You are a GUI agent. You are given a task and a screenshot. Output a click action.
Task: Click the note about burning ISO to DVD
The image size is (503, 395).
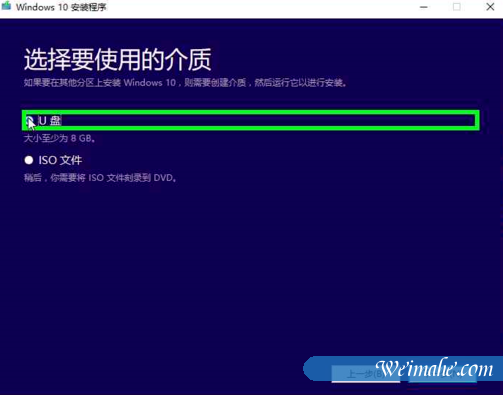(x=100, y=178)
